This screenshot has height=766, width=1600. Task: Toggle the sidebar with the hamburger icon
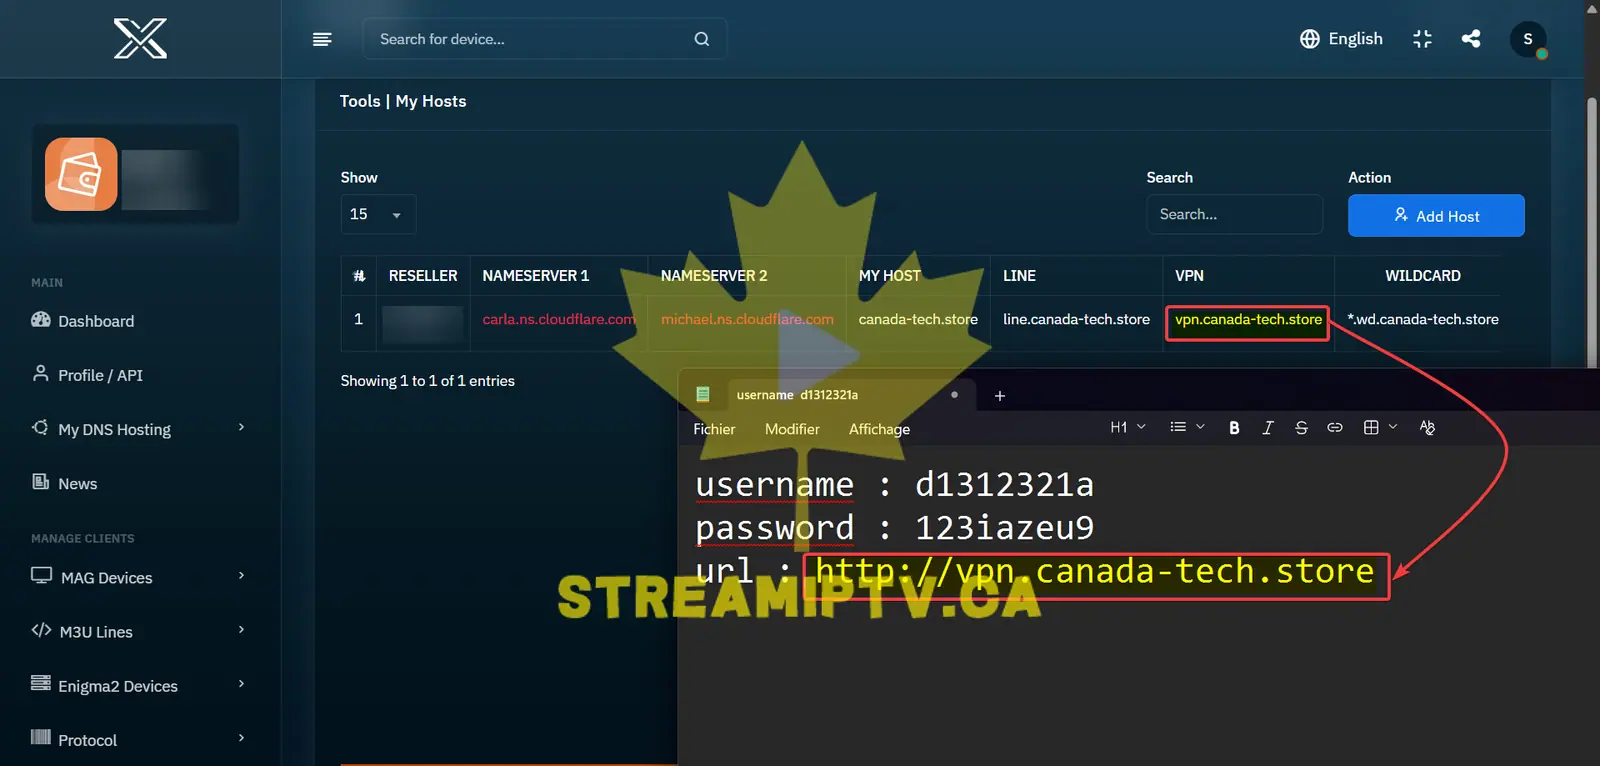[322, 39]
